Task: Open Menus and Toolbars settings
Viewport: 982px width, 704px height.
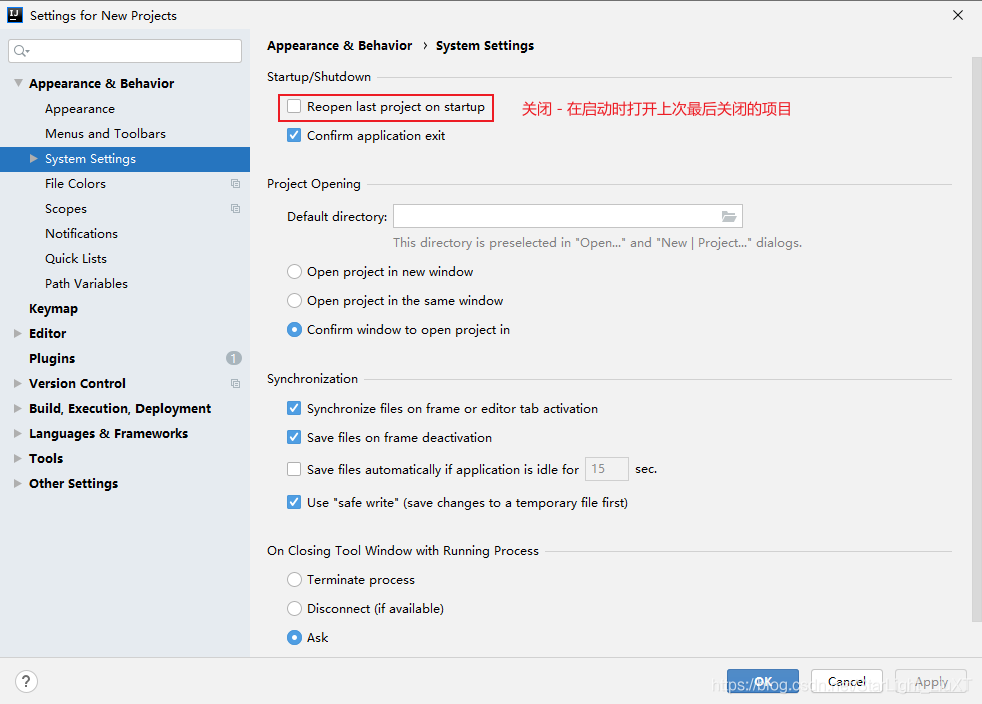Action: coord(105,133)
